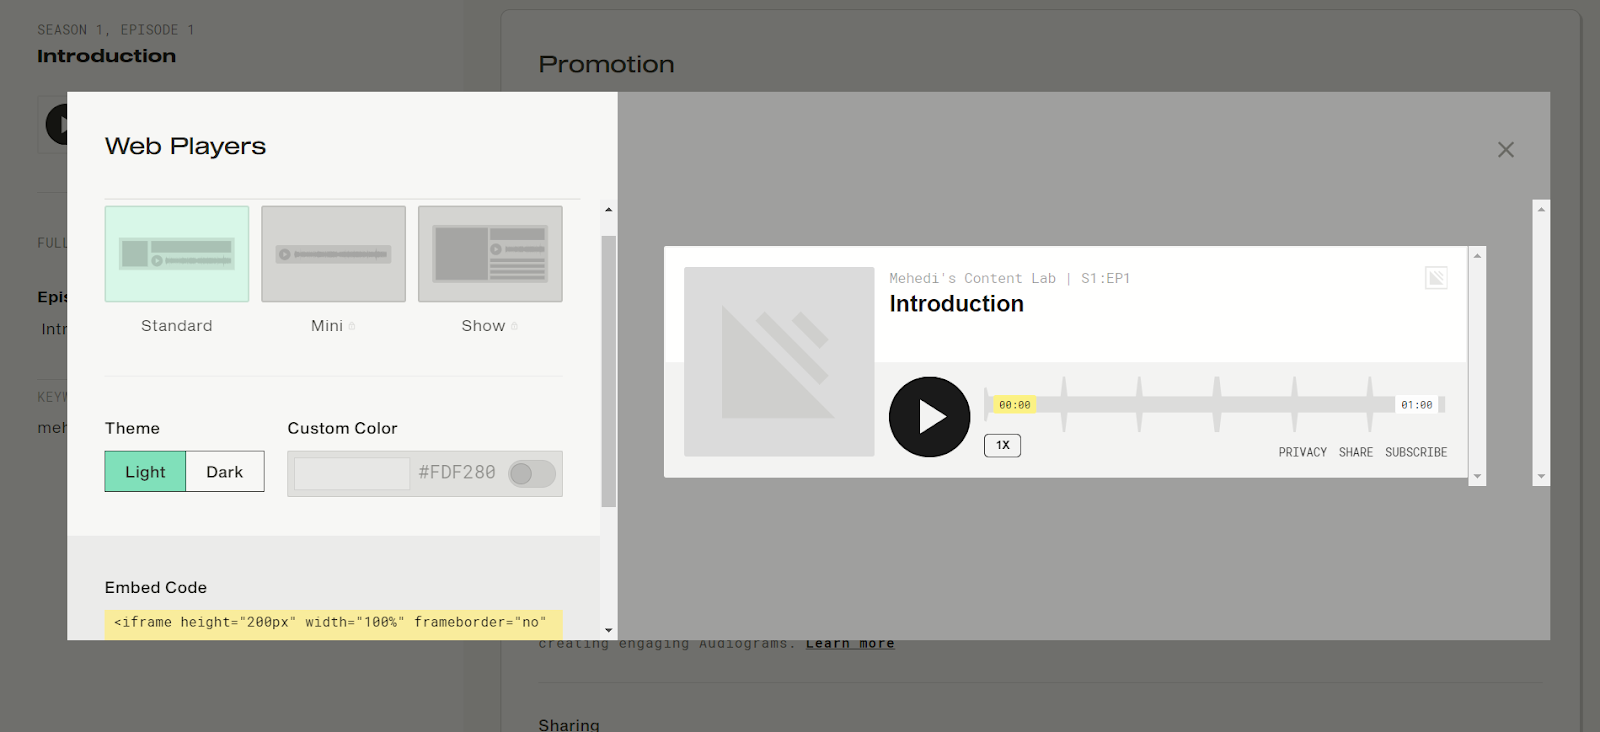Click the podcast logo icon in player corner
The image size is (1600, 732).
click(x=1436, y=278)
